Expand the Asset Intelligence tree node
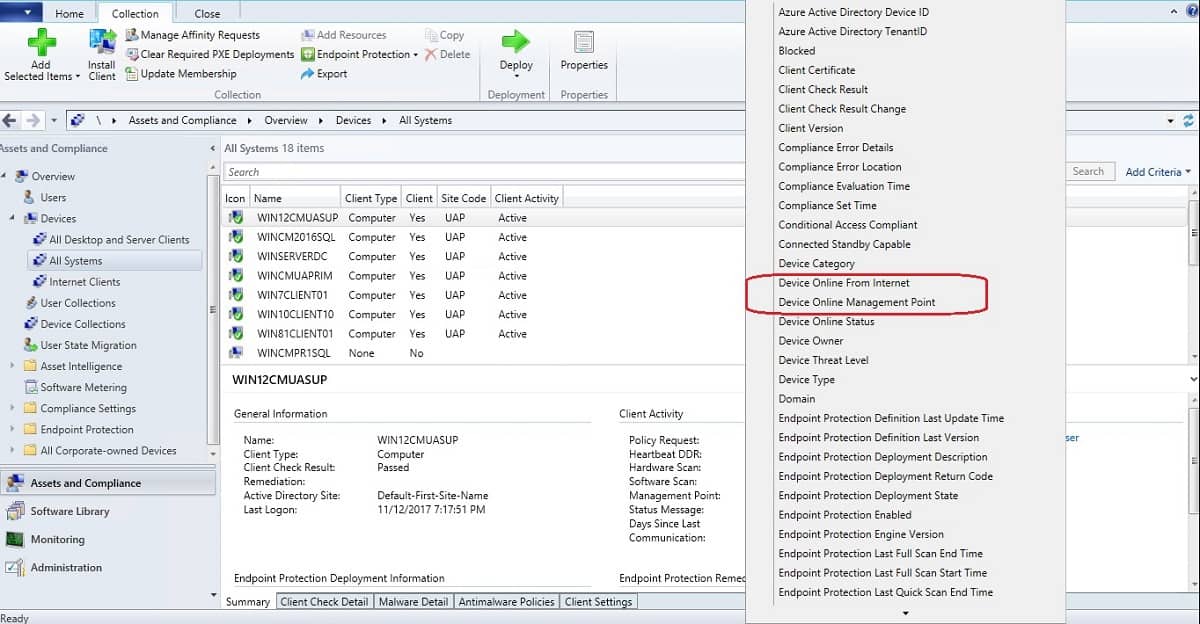The width and height of the screenshot is (1200, 624). [x=13, y=366]
